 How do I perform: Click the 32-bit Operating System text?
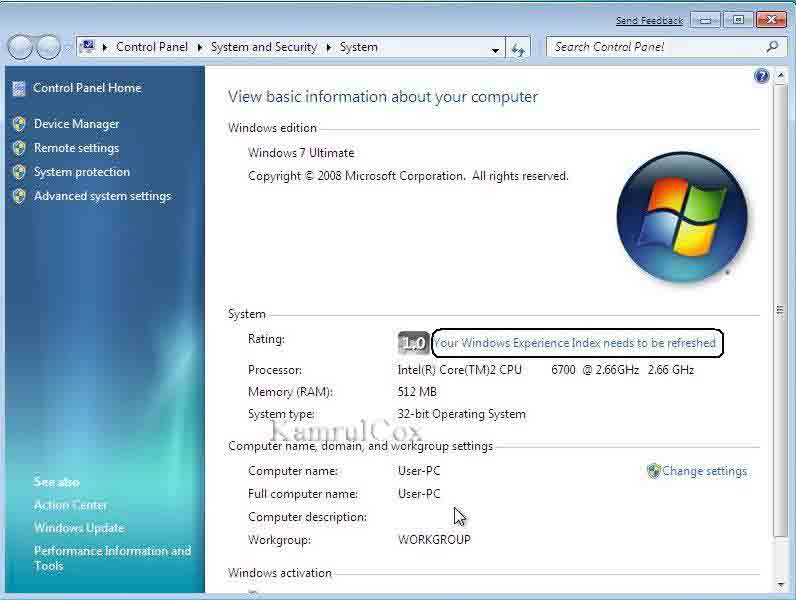coord(461,414)
